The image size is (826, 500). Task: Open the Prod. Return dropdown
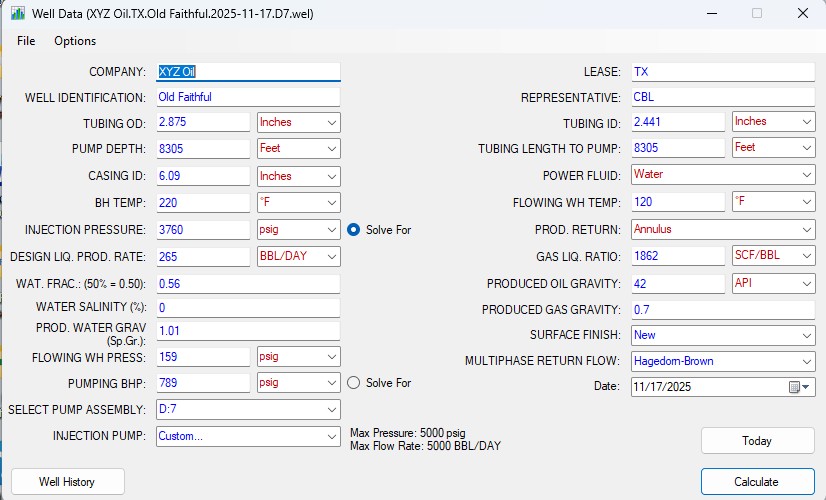(723, 229)
